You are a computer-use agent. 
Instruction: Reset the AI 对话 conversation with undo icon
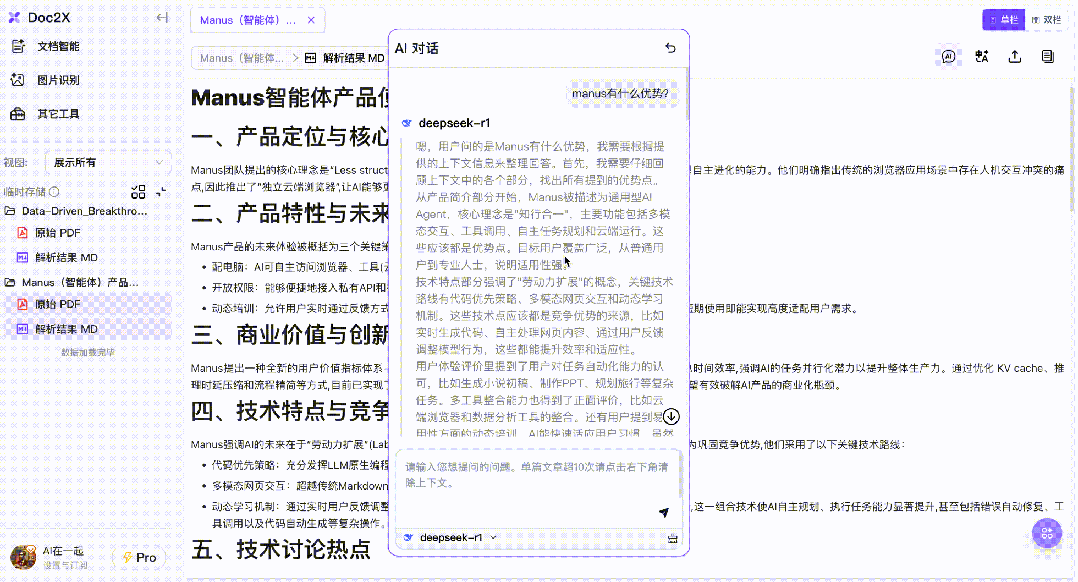pyautogui.click(x=670, y=48)
